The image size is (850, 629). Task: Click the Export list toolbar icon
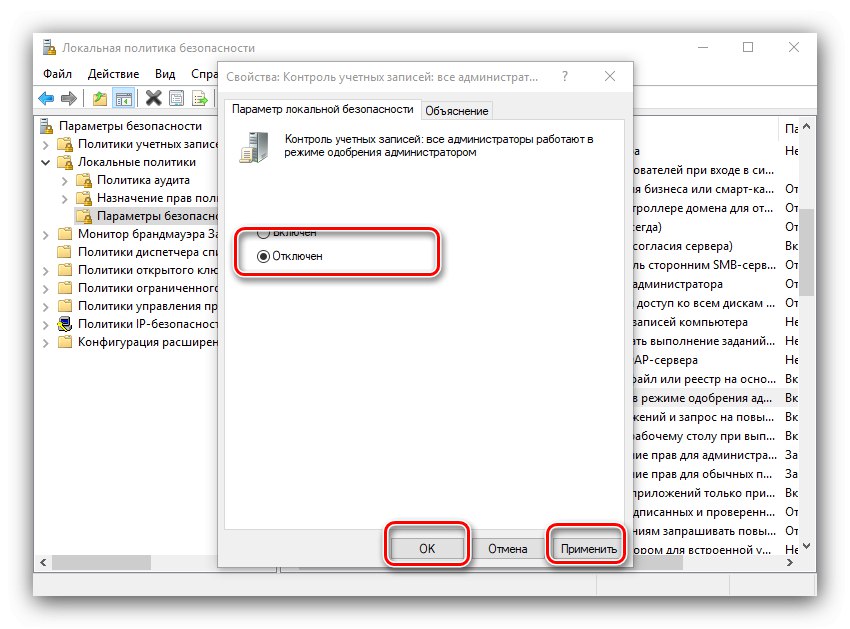(x=199, y=98)
